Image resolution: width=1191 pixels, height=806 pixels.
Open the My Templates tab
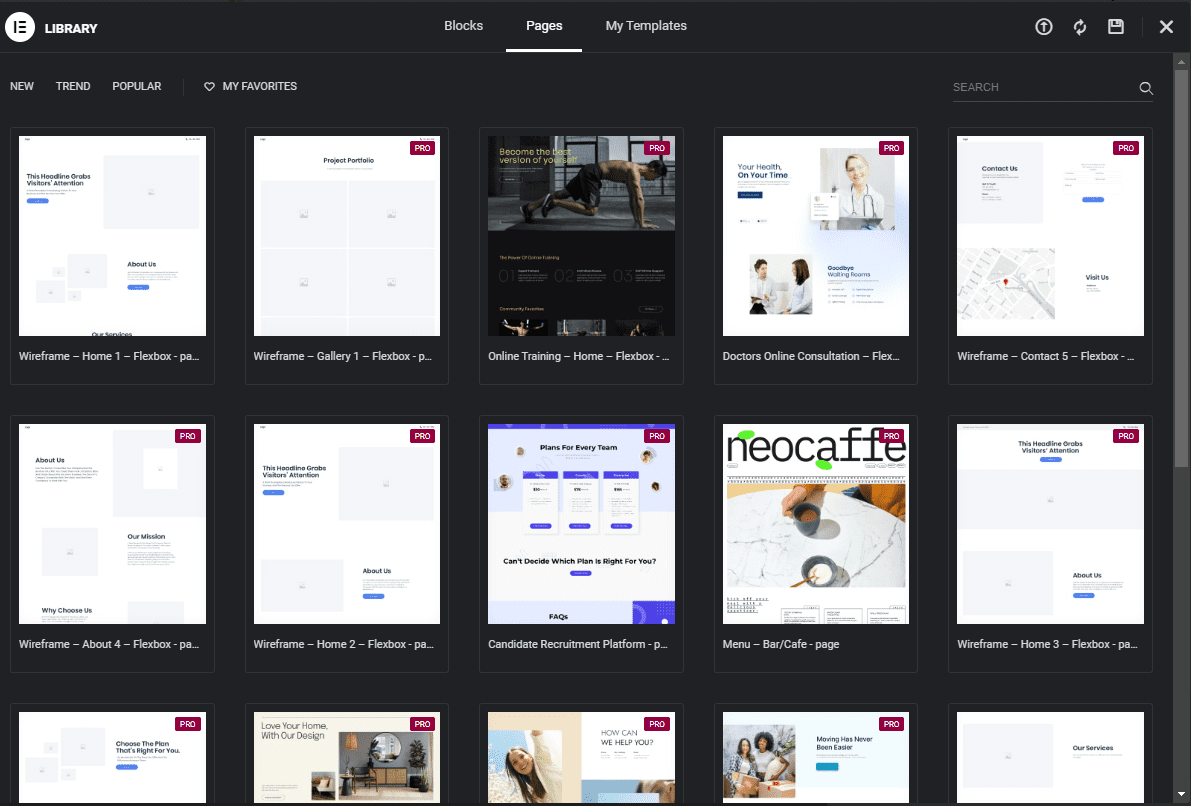coord(646,26)
